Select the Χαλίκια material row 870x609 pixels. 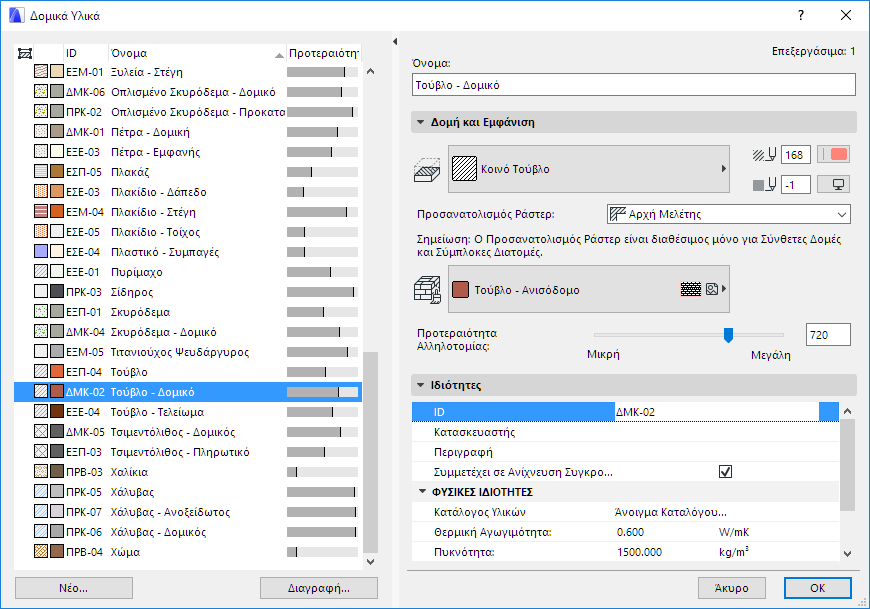188,472
